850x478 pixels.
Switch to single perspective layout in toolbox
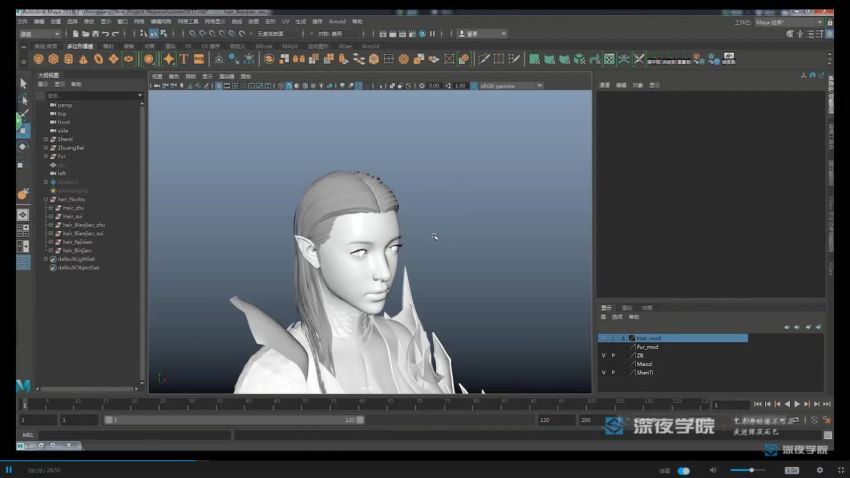point(23,215)
